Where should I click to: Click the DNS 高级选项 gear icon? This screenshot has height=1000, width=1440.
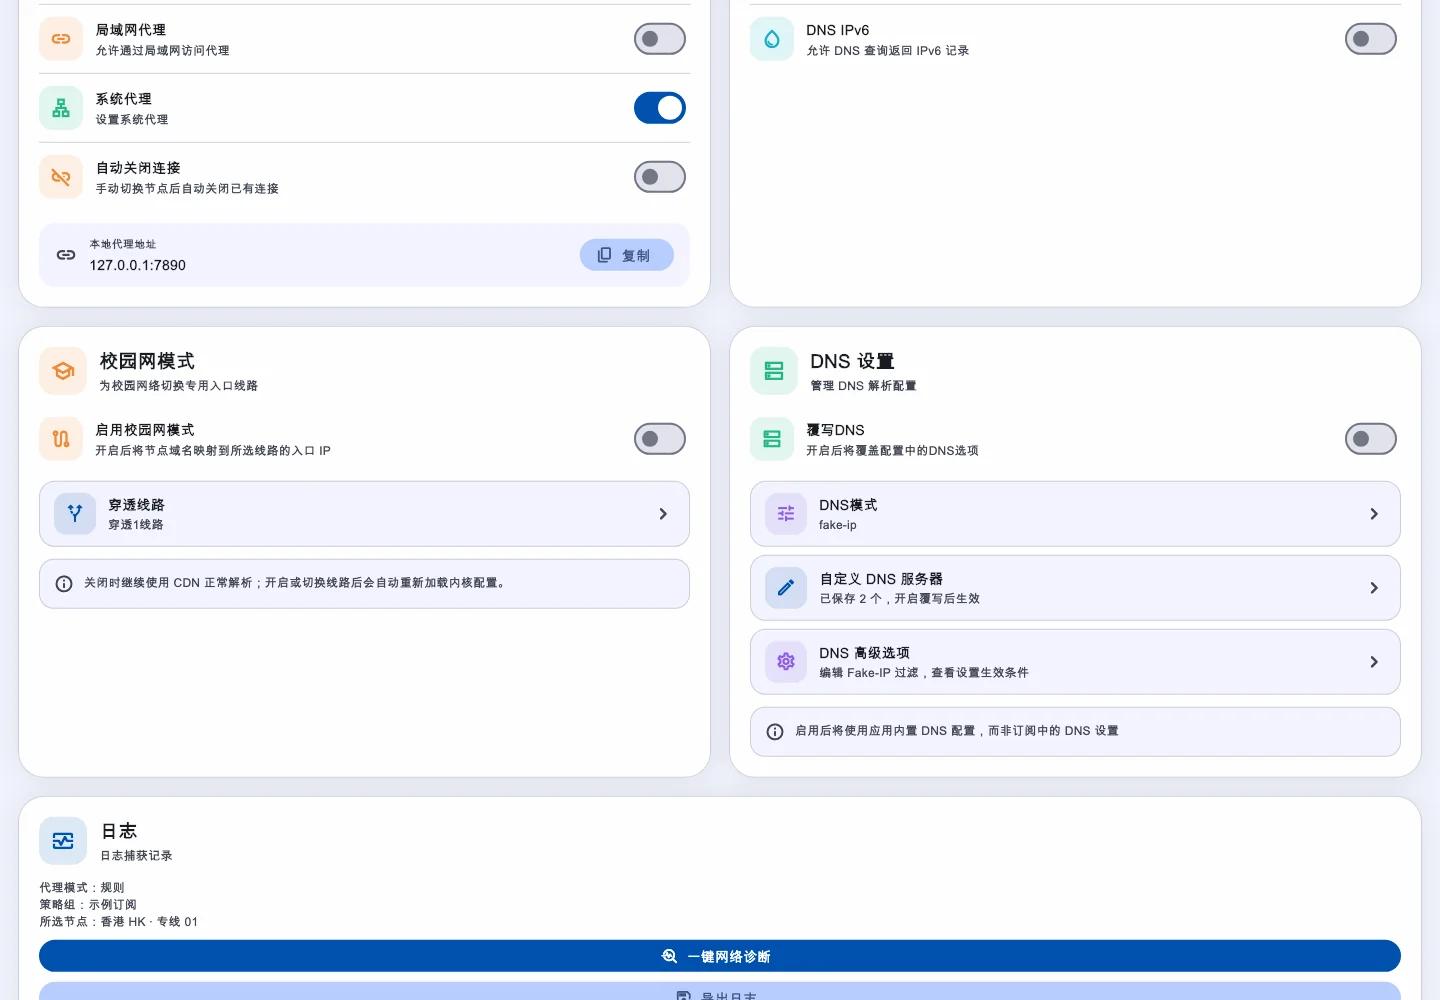786,662
